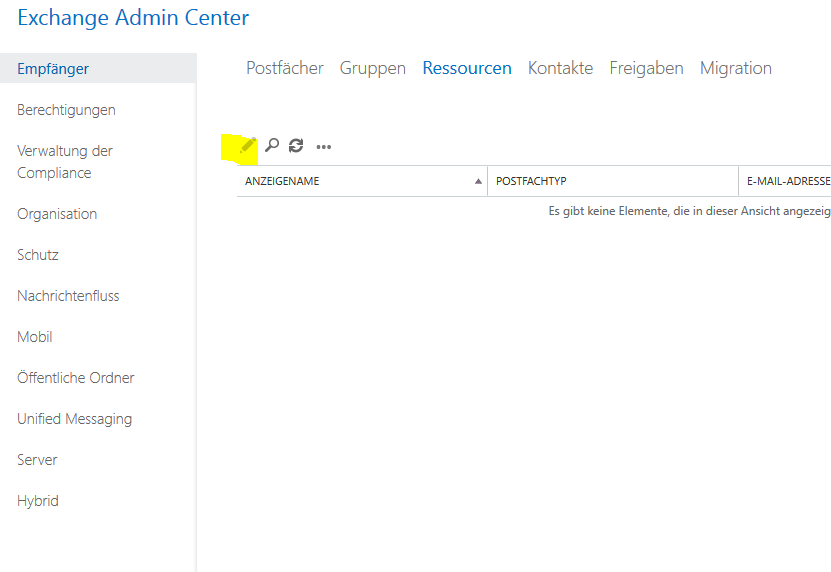Switch to the Gruppen tab

pos(373,68)
